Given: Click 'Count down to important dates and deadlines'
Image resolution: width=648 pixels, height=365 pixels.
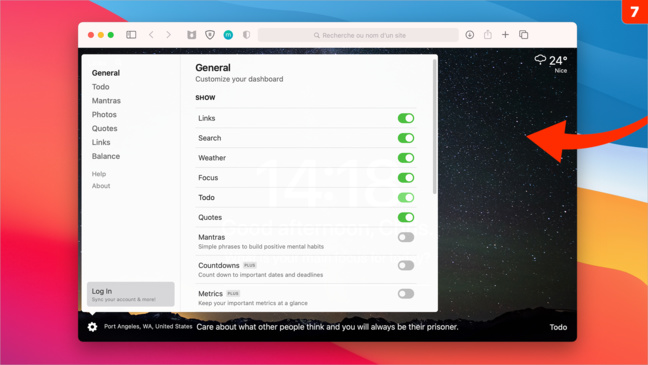Looking at the screenshot, I should [x=260, y=275].
